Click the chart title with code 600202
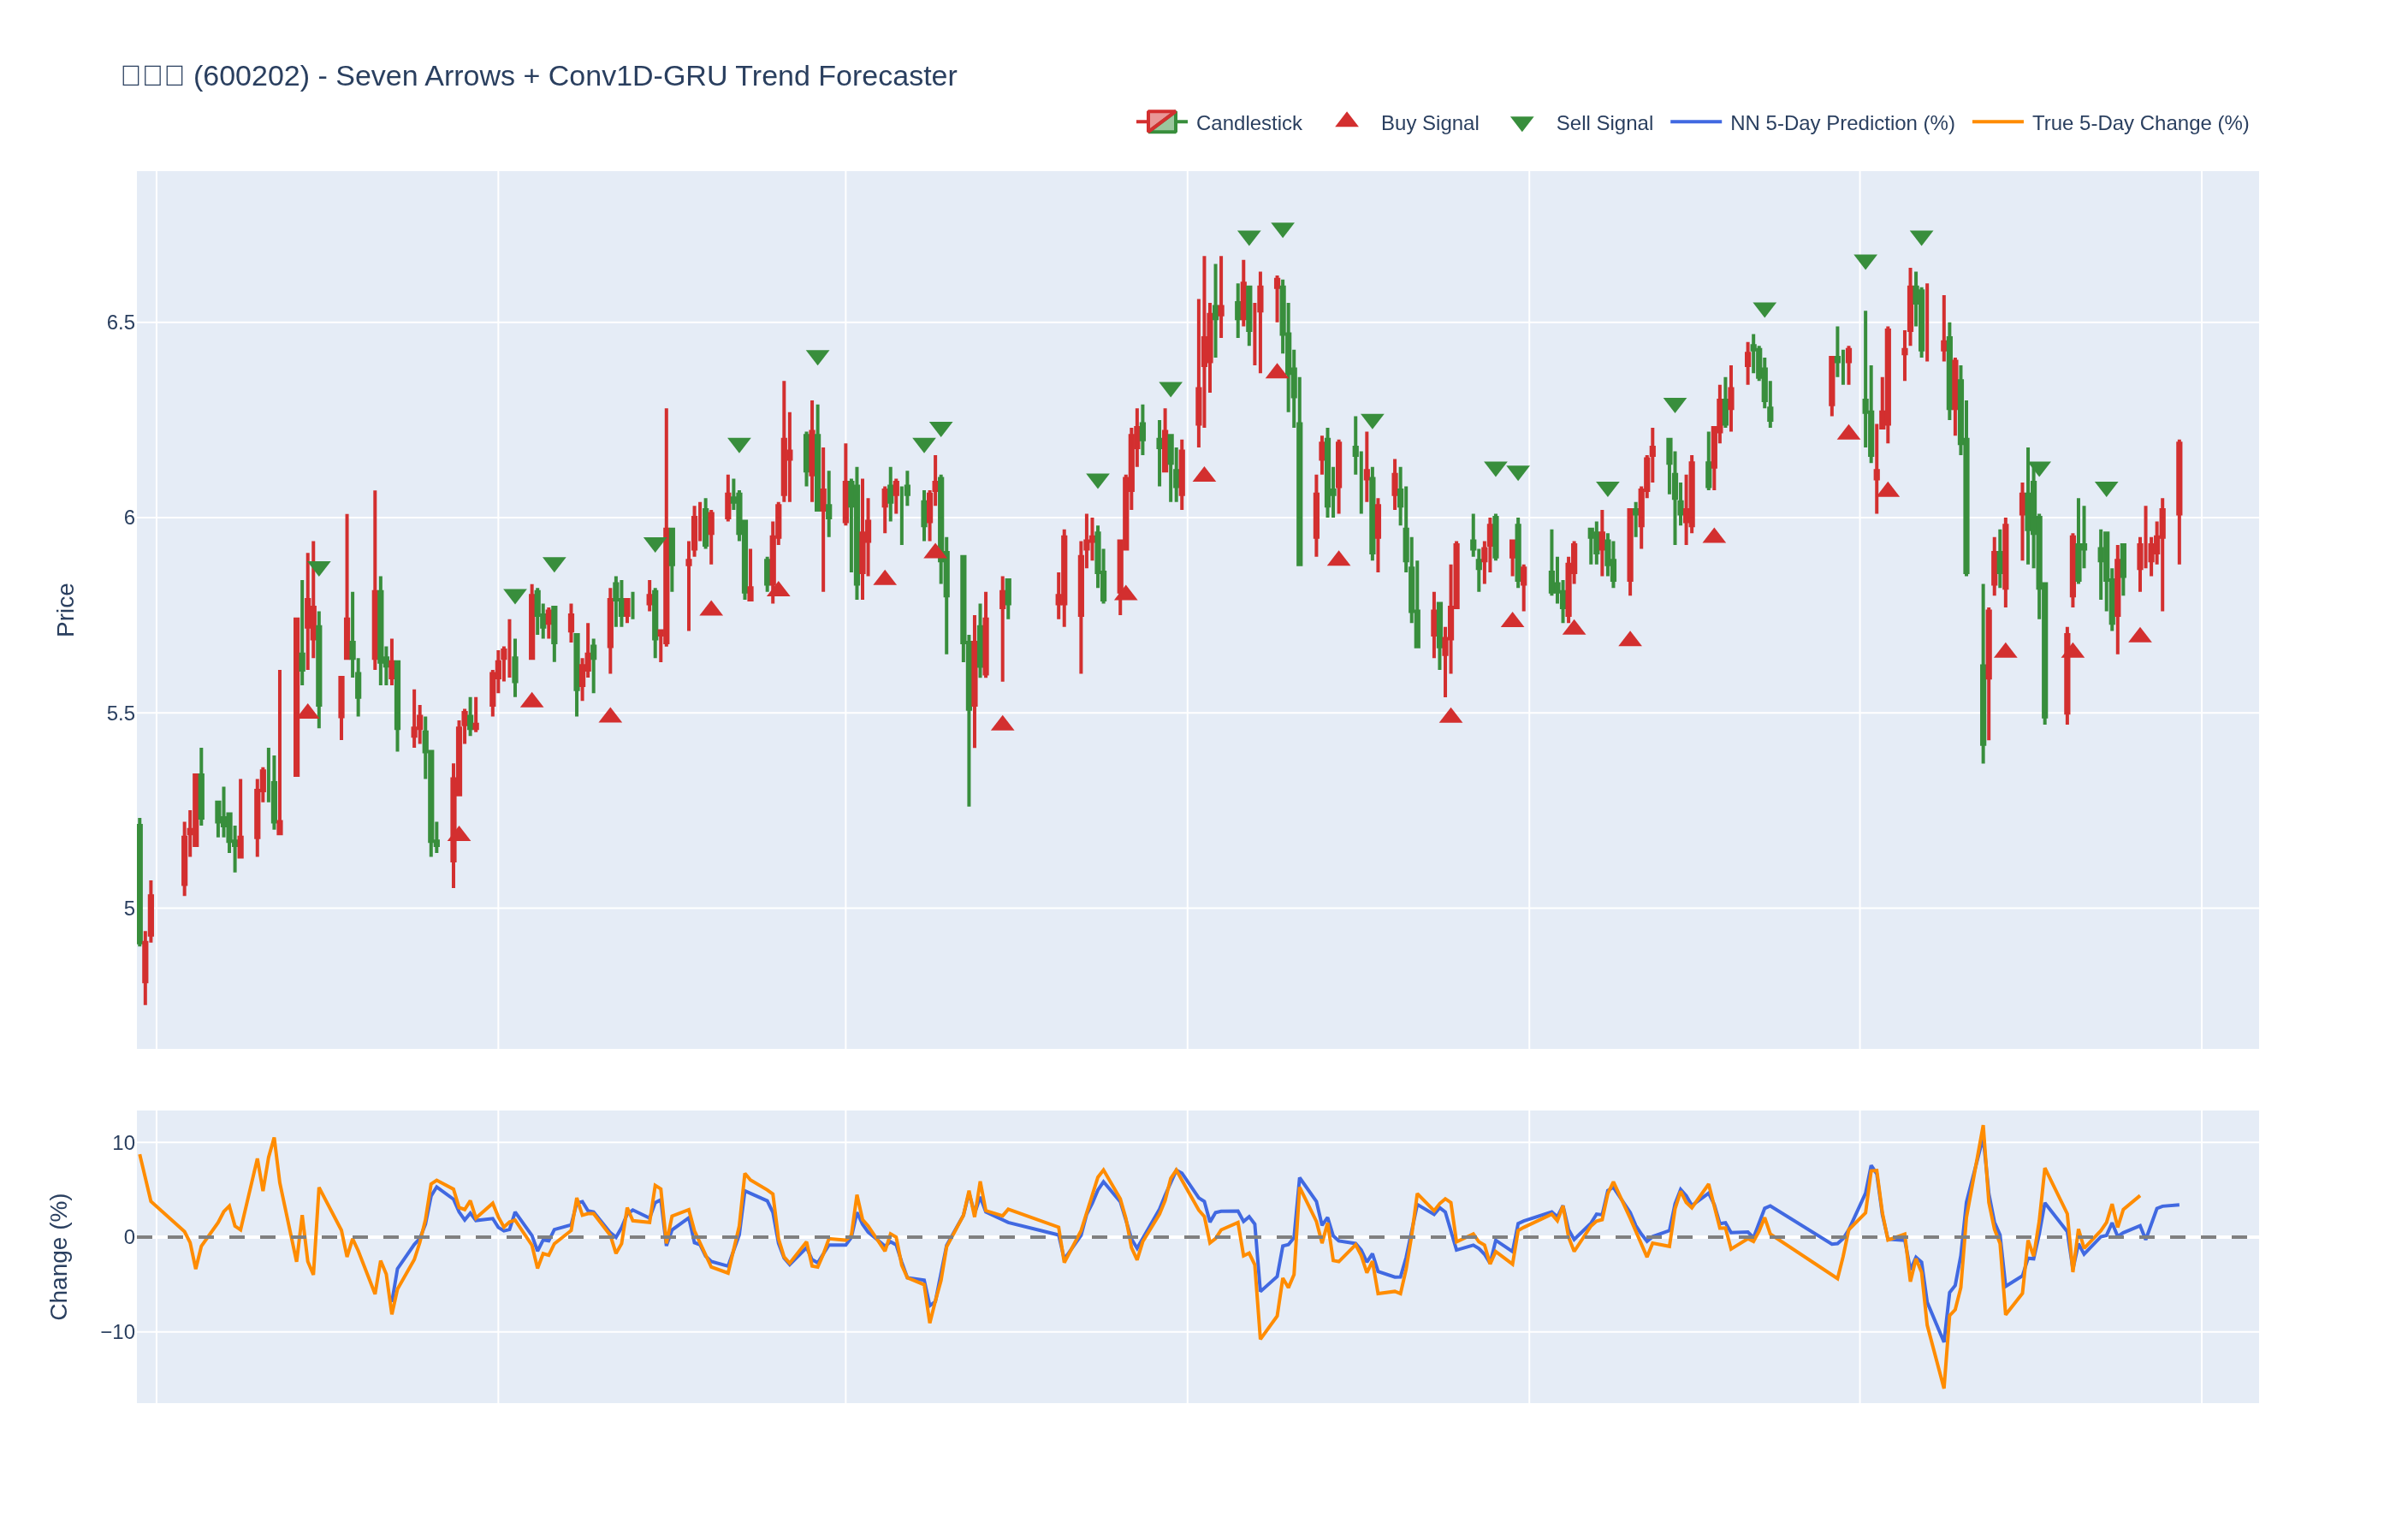 click(538, 76)
